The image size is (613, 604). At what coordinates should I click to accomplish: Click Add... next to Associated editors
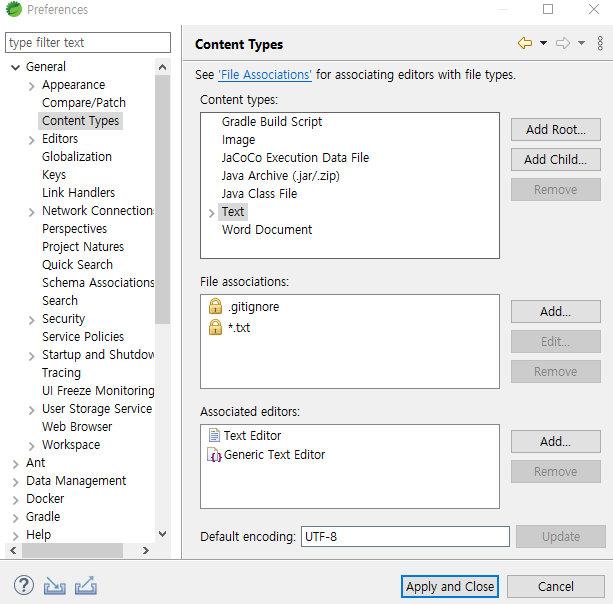click(556, 441)
